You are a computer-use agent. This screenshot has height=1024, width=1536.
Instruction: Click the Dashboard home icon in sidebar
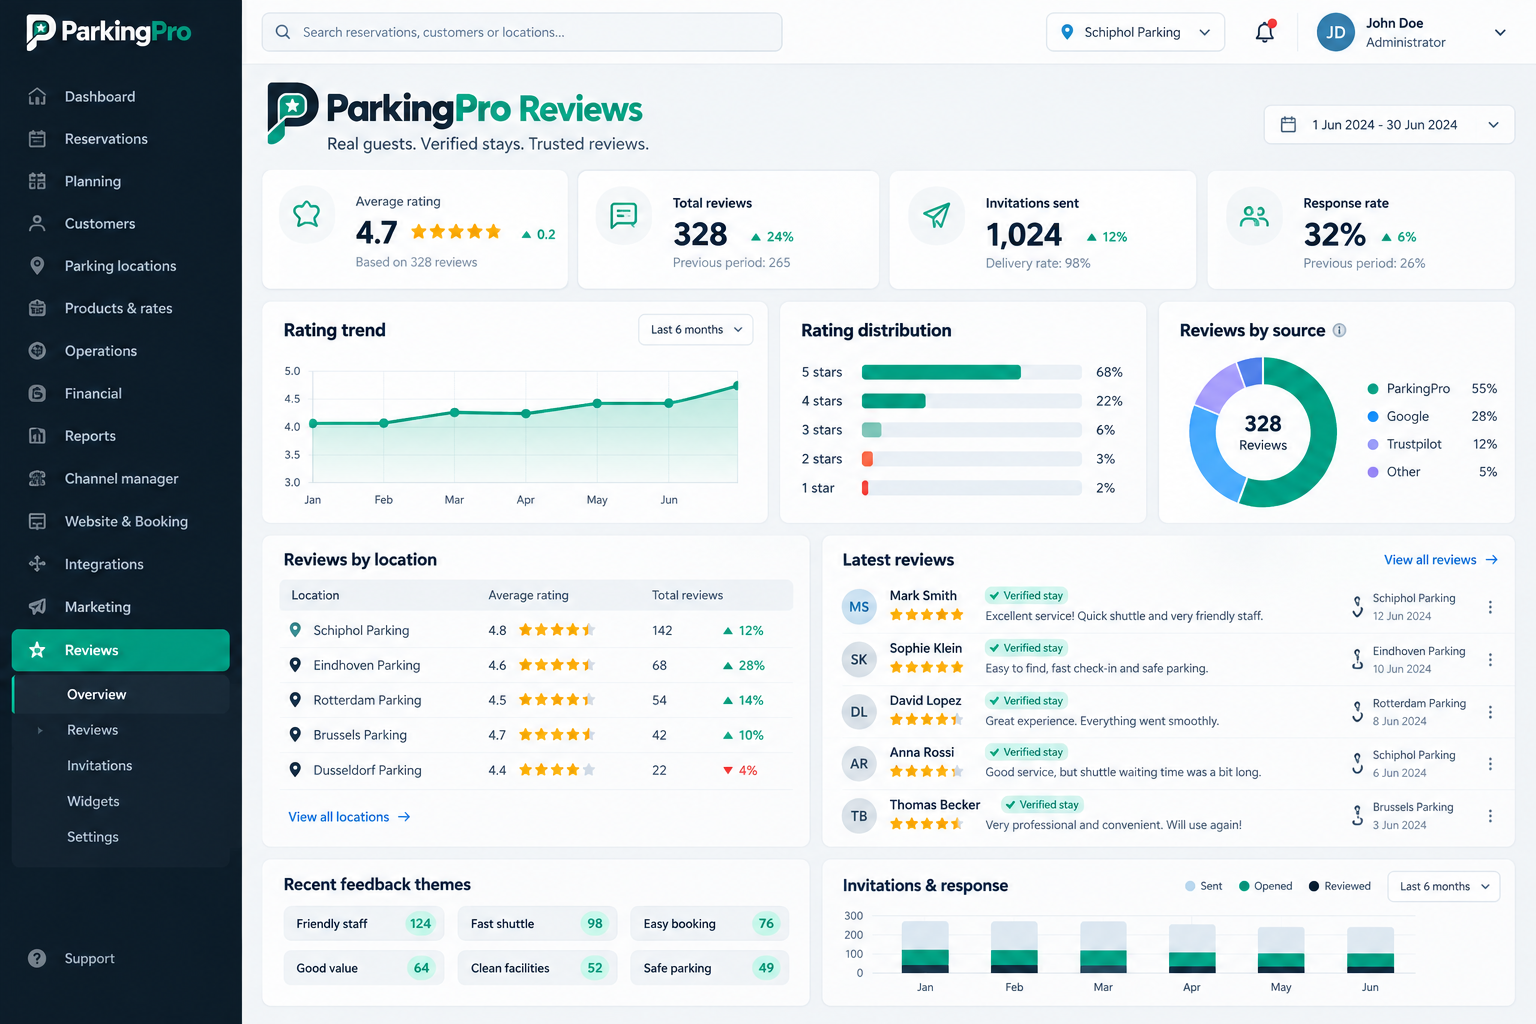click(x=37, y=96)
